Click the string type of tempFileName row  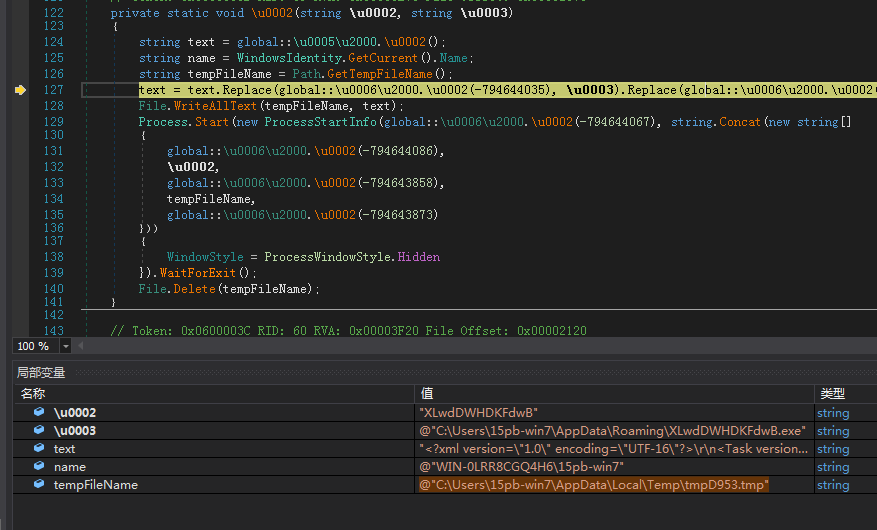click(x=833, y=484)
